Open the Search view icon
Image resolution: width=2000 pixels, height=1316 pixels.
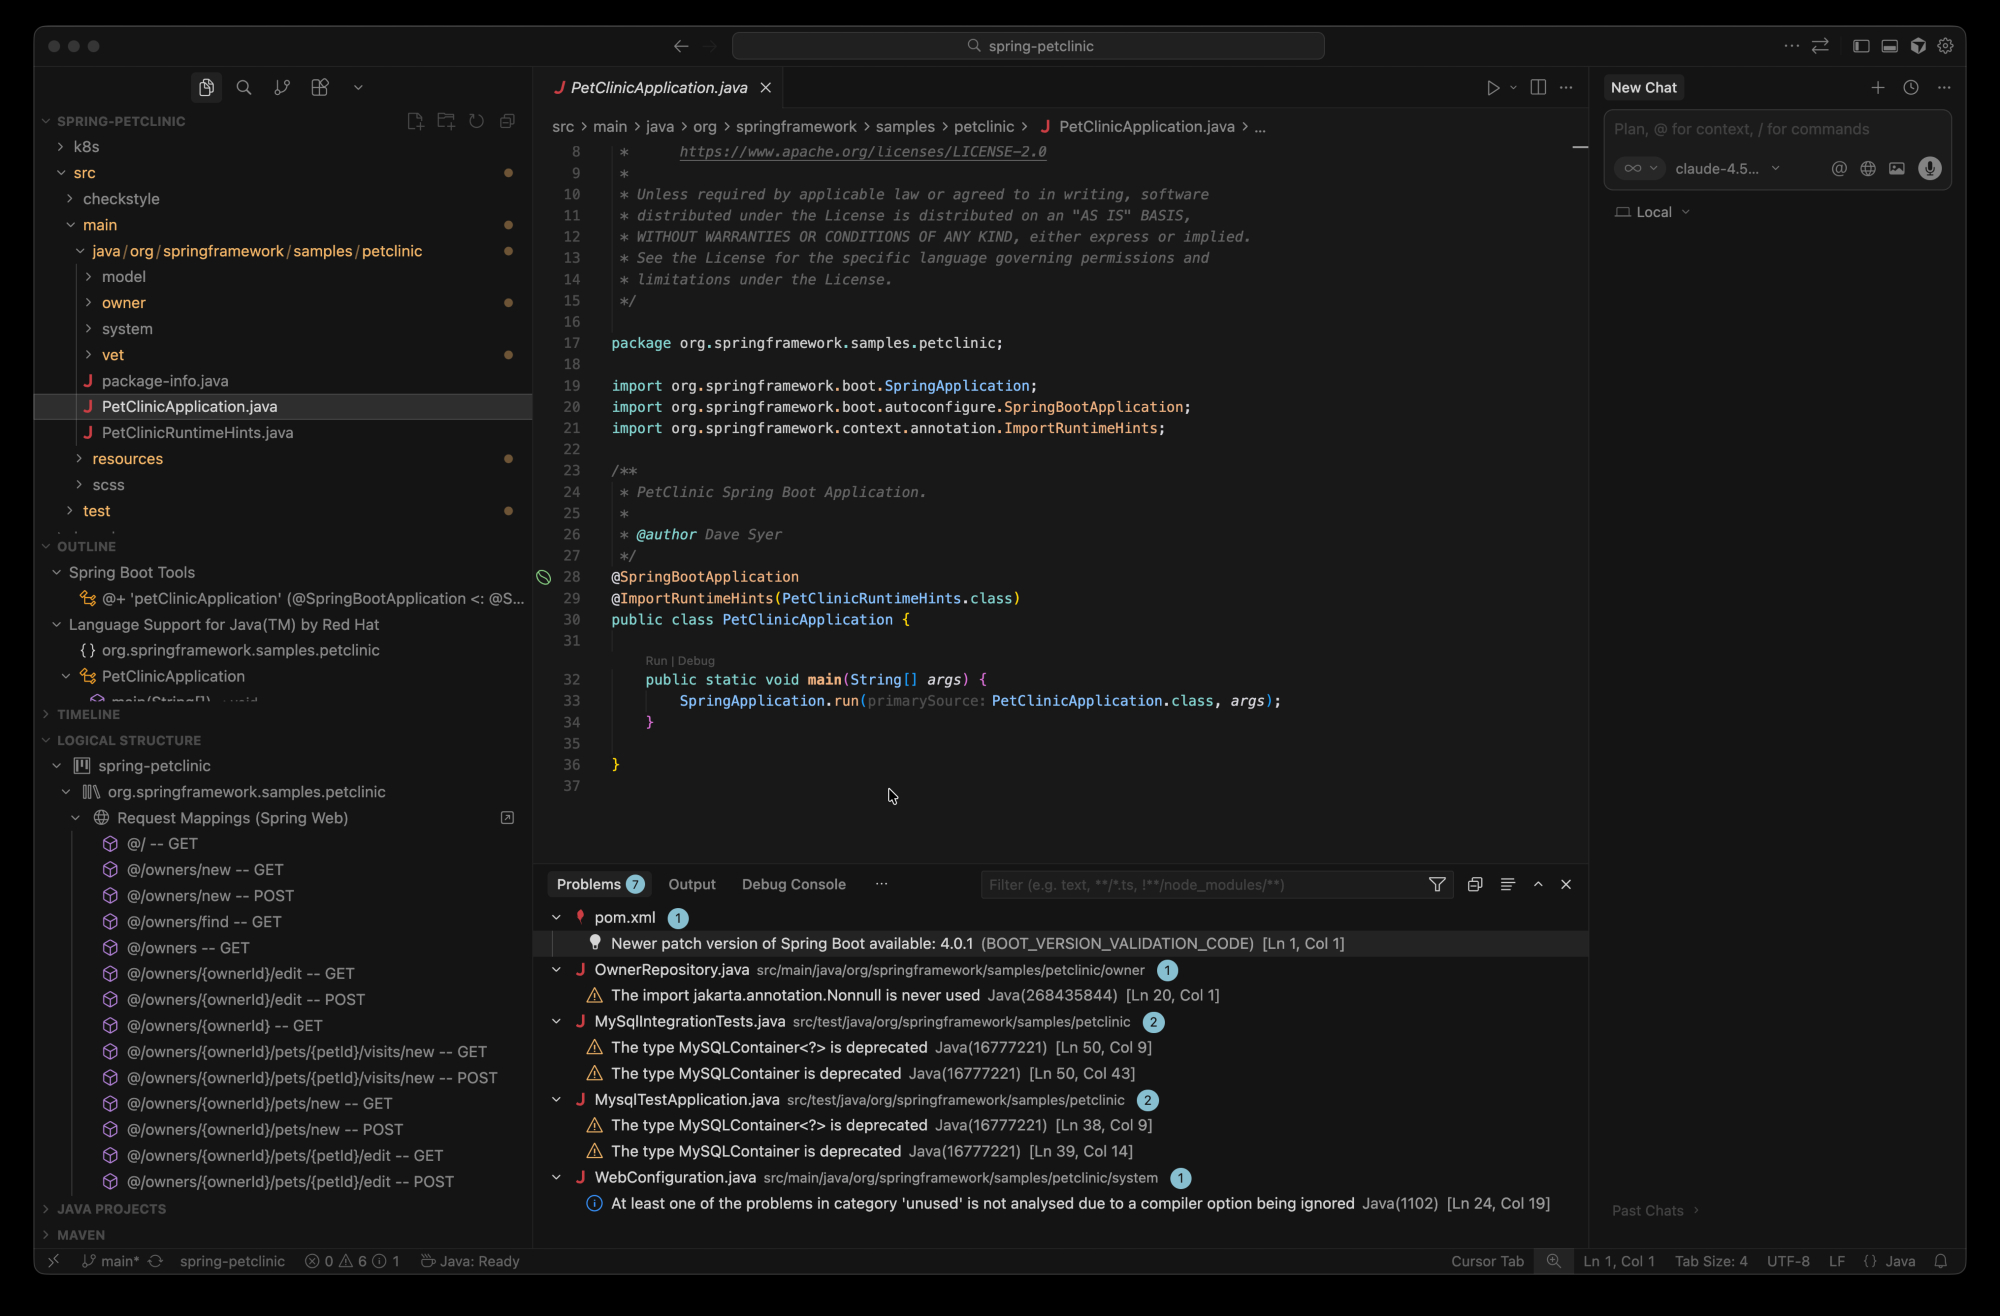[243, 88]
